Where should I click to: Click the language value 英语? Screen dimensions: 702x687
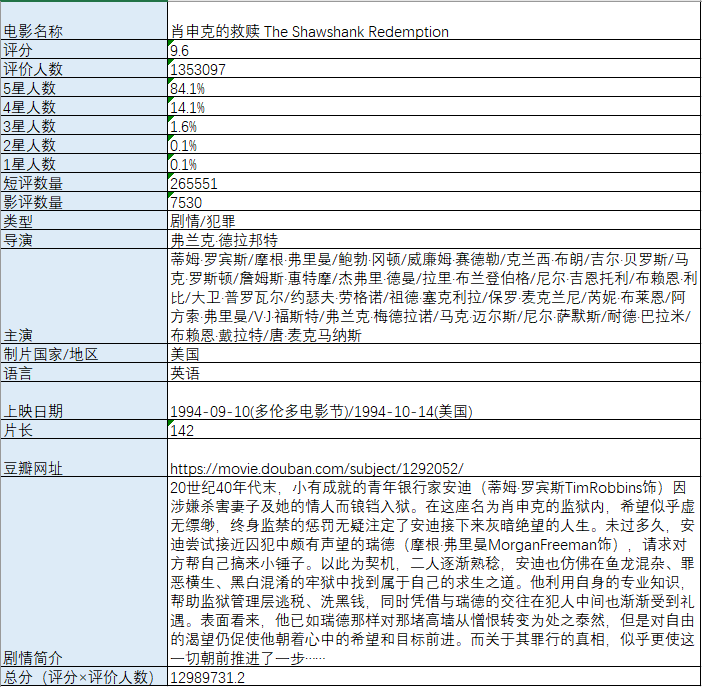pyautogui.click(x=185, y=373)
